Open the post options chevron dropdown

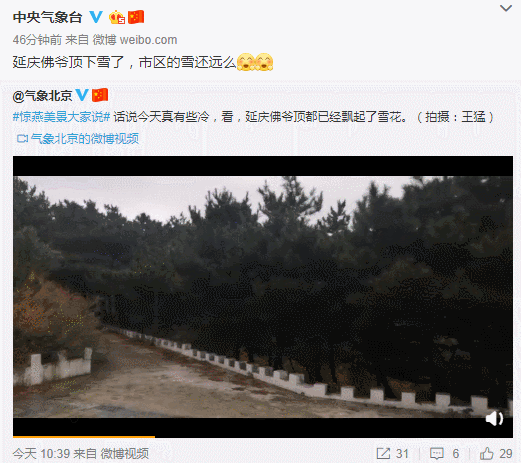[x=506, y=8]
